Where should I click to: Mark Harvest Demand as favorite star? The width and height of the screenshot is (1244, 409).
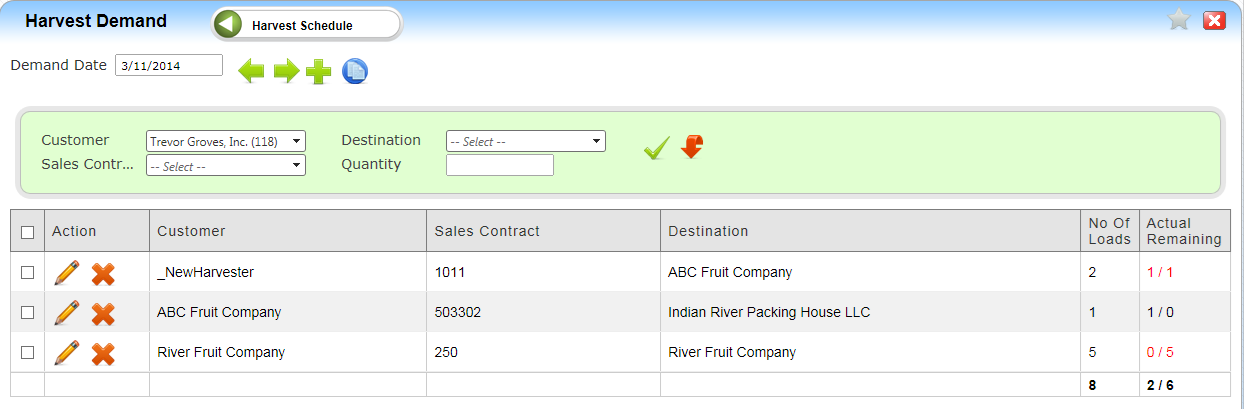click(x=1180, y=20)
